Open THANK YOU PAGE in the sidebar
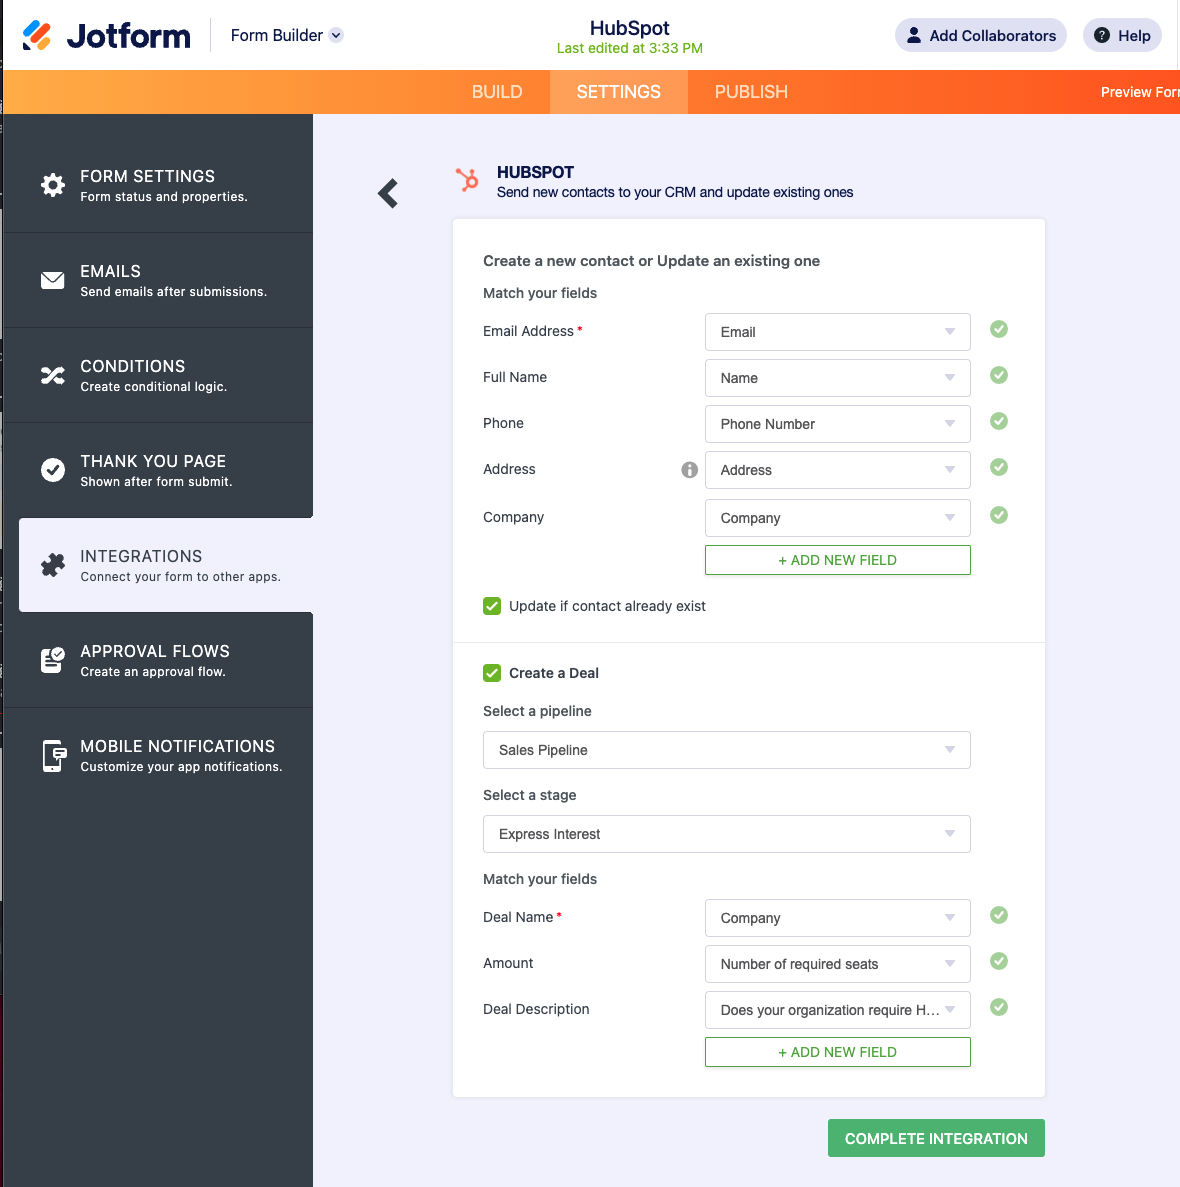The image size is (1180, 1187). tap(157, 470)
